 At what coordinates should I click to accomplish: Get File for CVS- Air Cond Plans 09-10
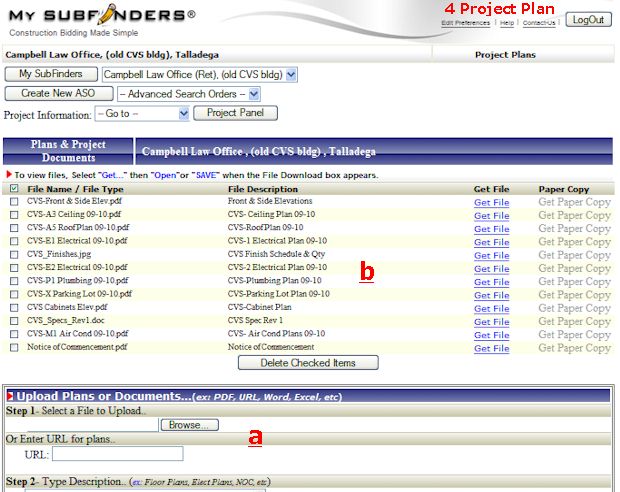click(491, 335)
